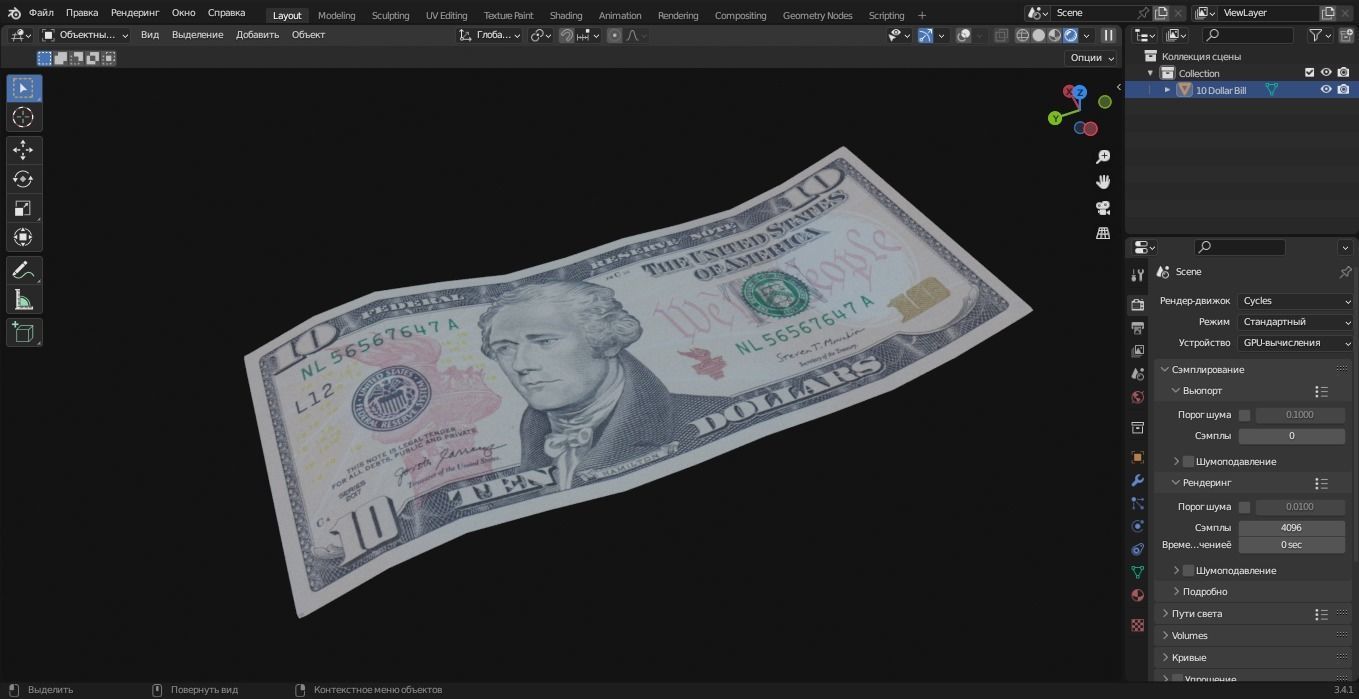1359x699 pixels.
Task: Toggle camera view with camera icon
Action: pyautogui.click(x=1103, y=208)
